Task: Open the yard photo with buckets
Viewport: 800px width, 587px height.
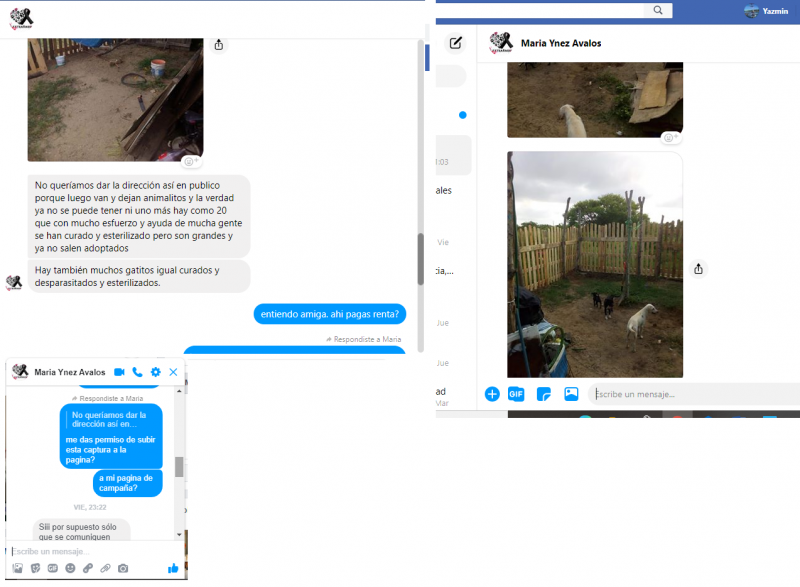Action: pyautogui.click(x=115, y=99)
